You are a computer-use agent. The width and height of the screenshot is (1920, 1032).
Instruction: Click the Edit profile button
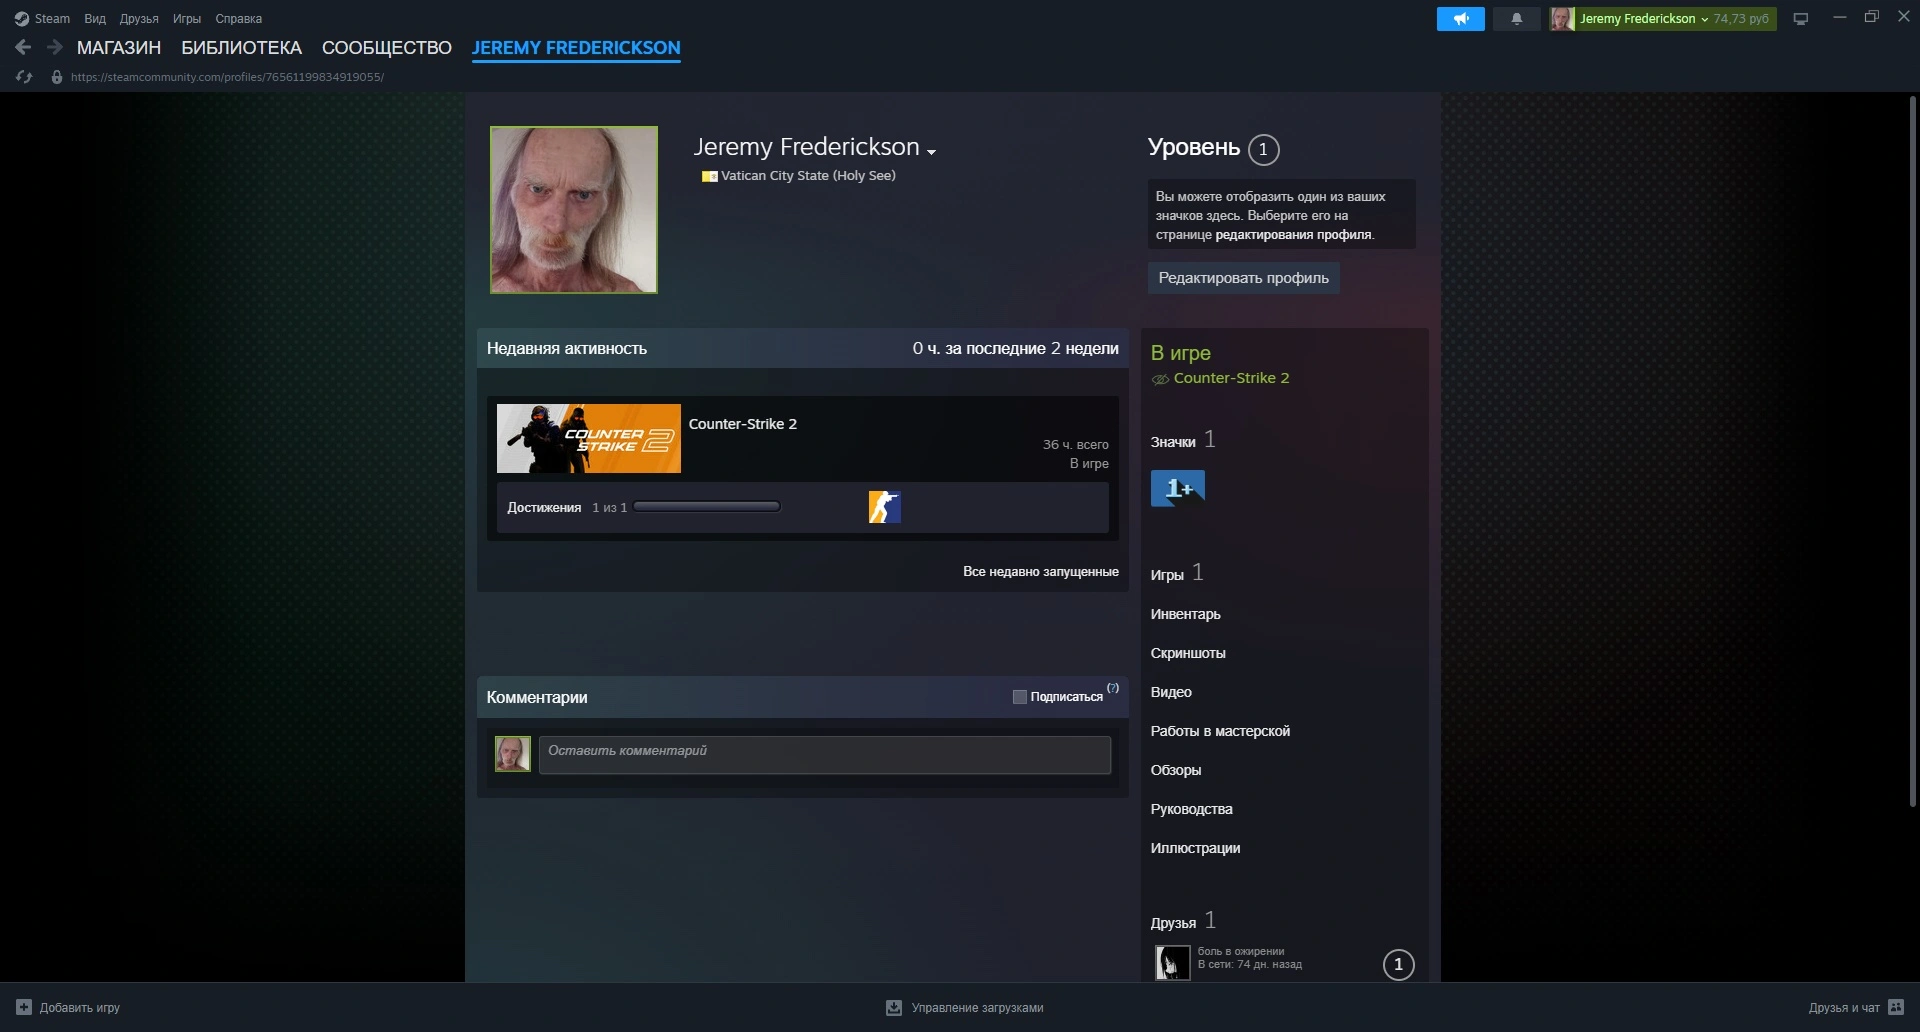pos(1242,278)
